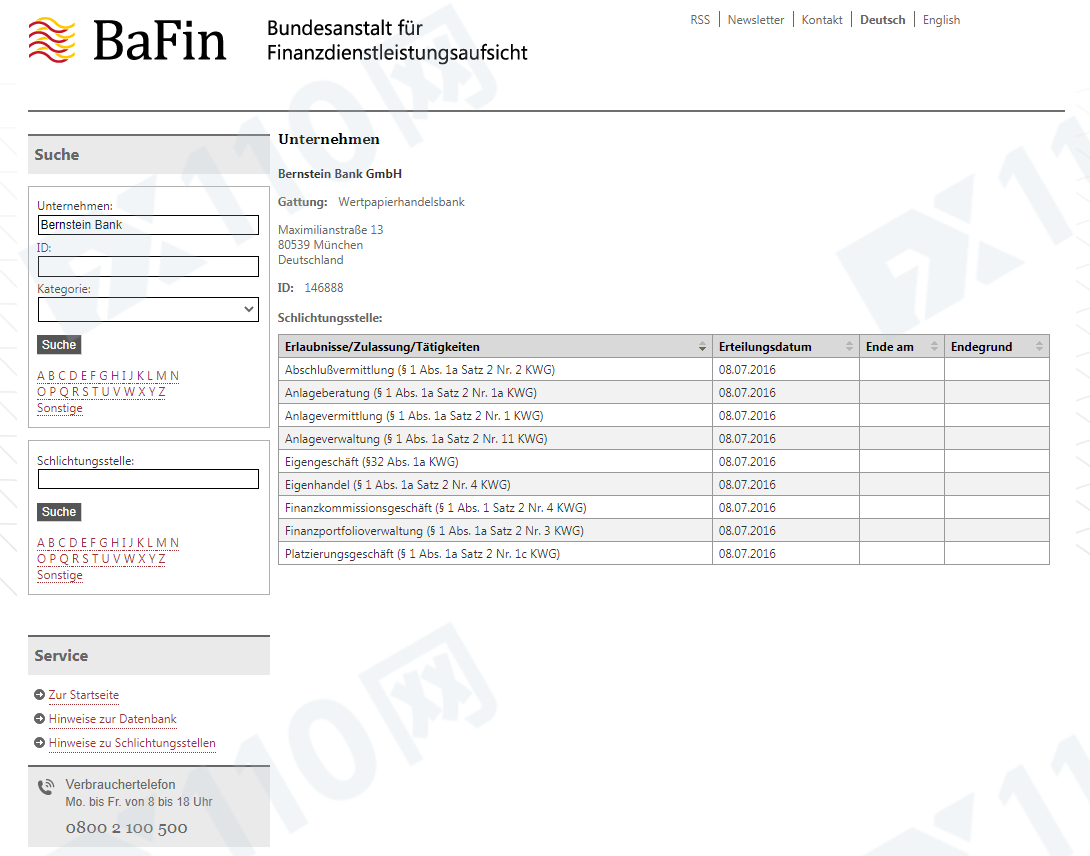Switch language to English
Viewport: 1090px width, 856px height.
941,19
